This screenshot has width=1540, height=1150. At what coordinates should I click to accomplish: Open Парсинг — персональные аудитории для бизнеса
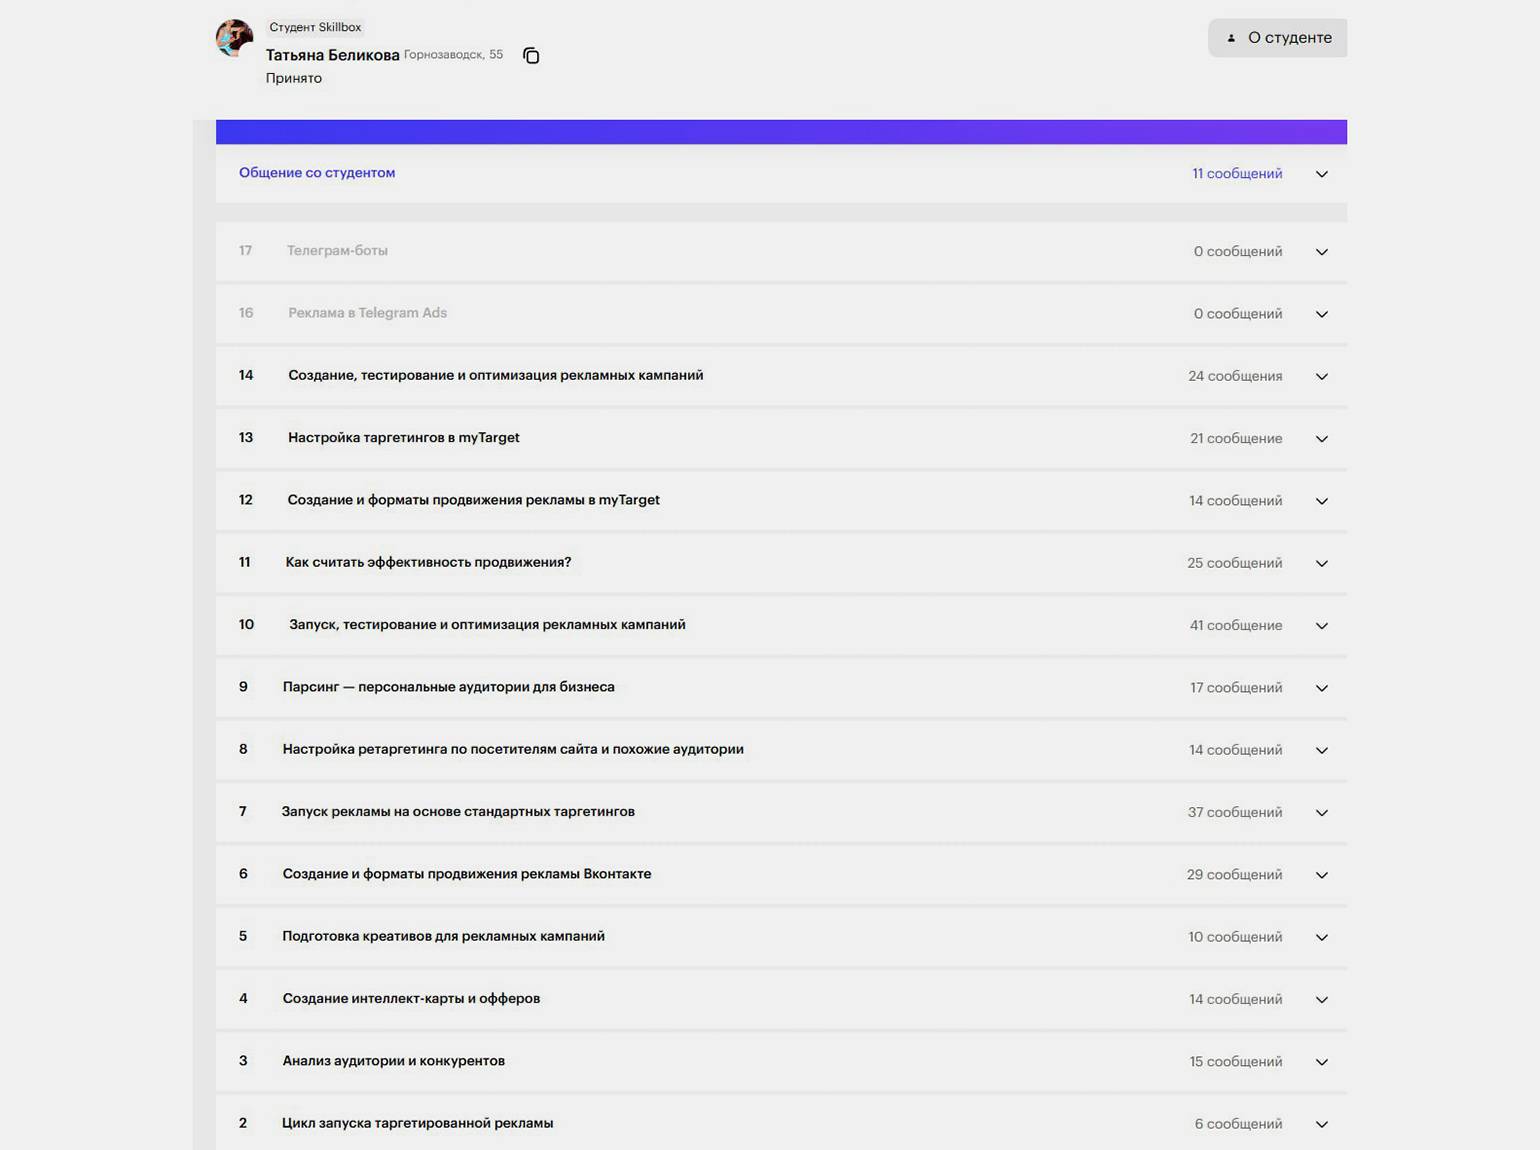click(x=781, y=687)
